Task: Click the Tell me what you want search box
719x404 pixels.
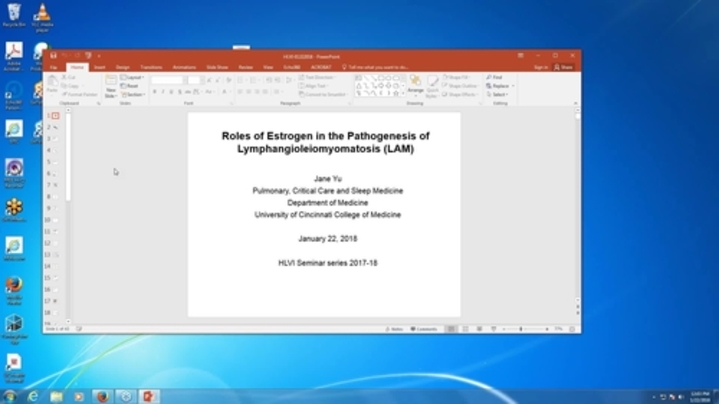Action: tap(376, 67)
